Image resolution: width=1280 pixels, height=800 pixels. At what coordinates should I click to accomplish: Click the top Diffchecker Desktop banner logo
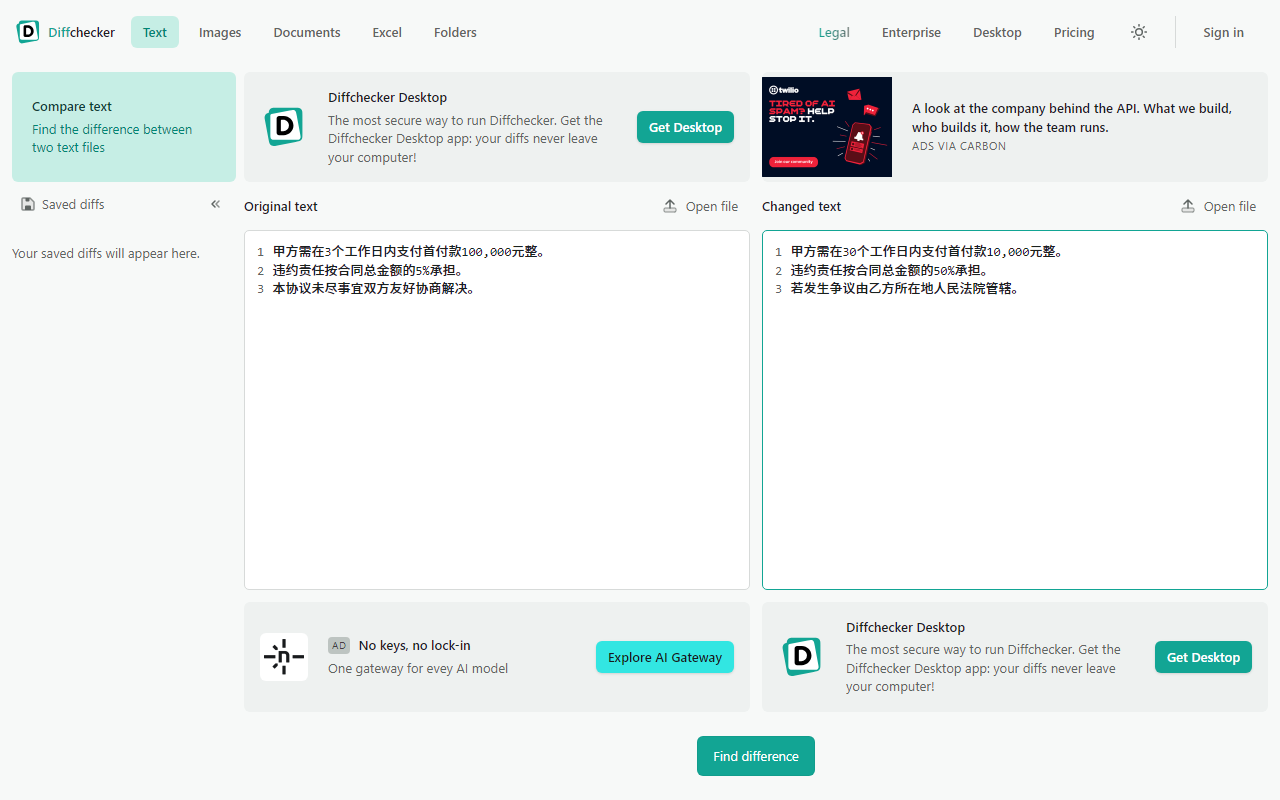(284, 127)
